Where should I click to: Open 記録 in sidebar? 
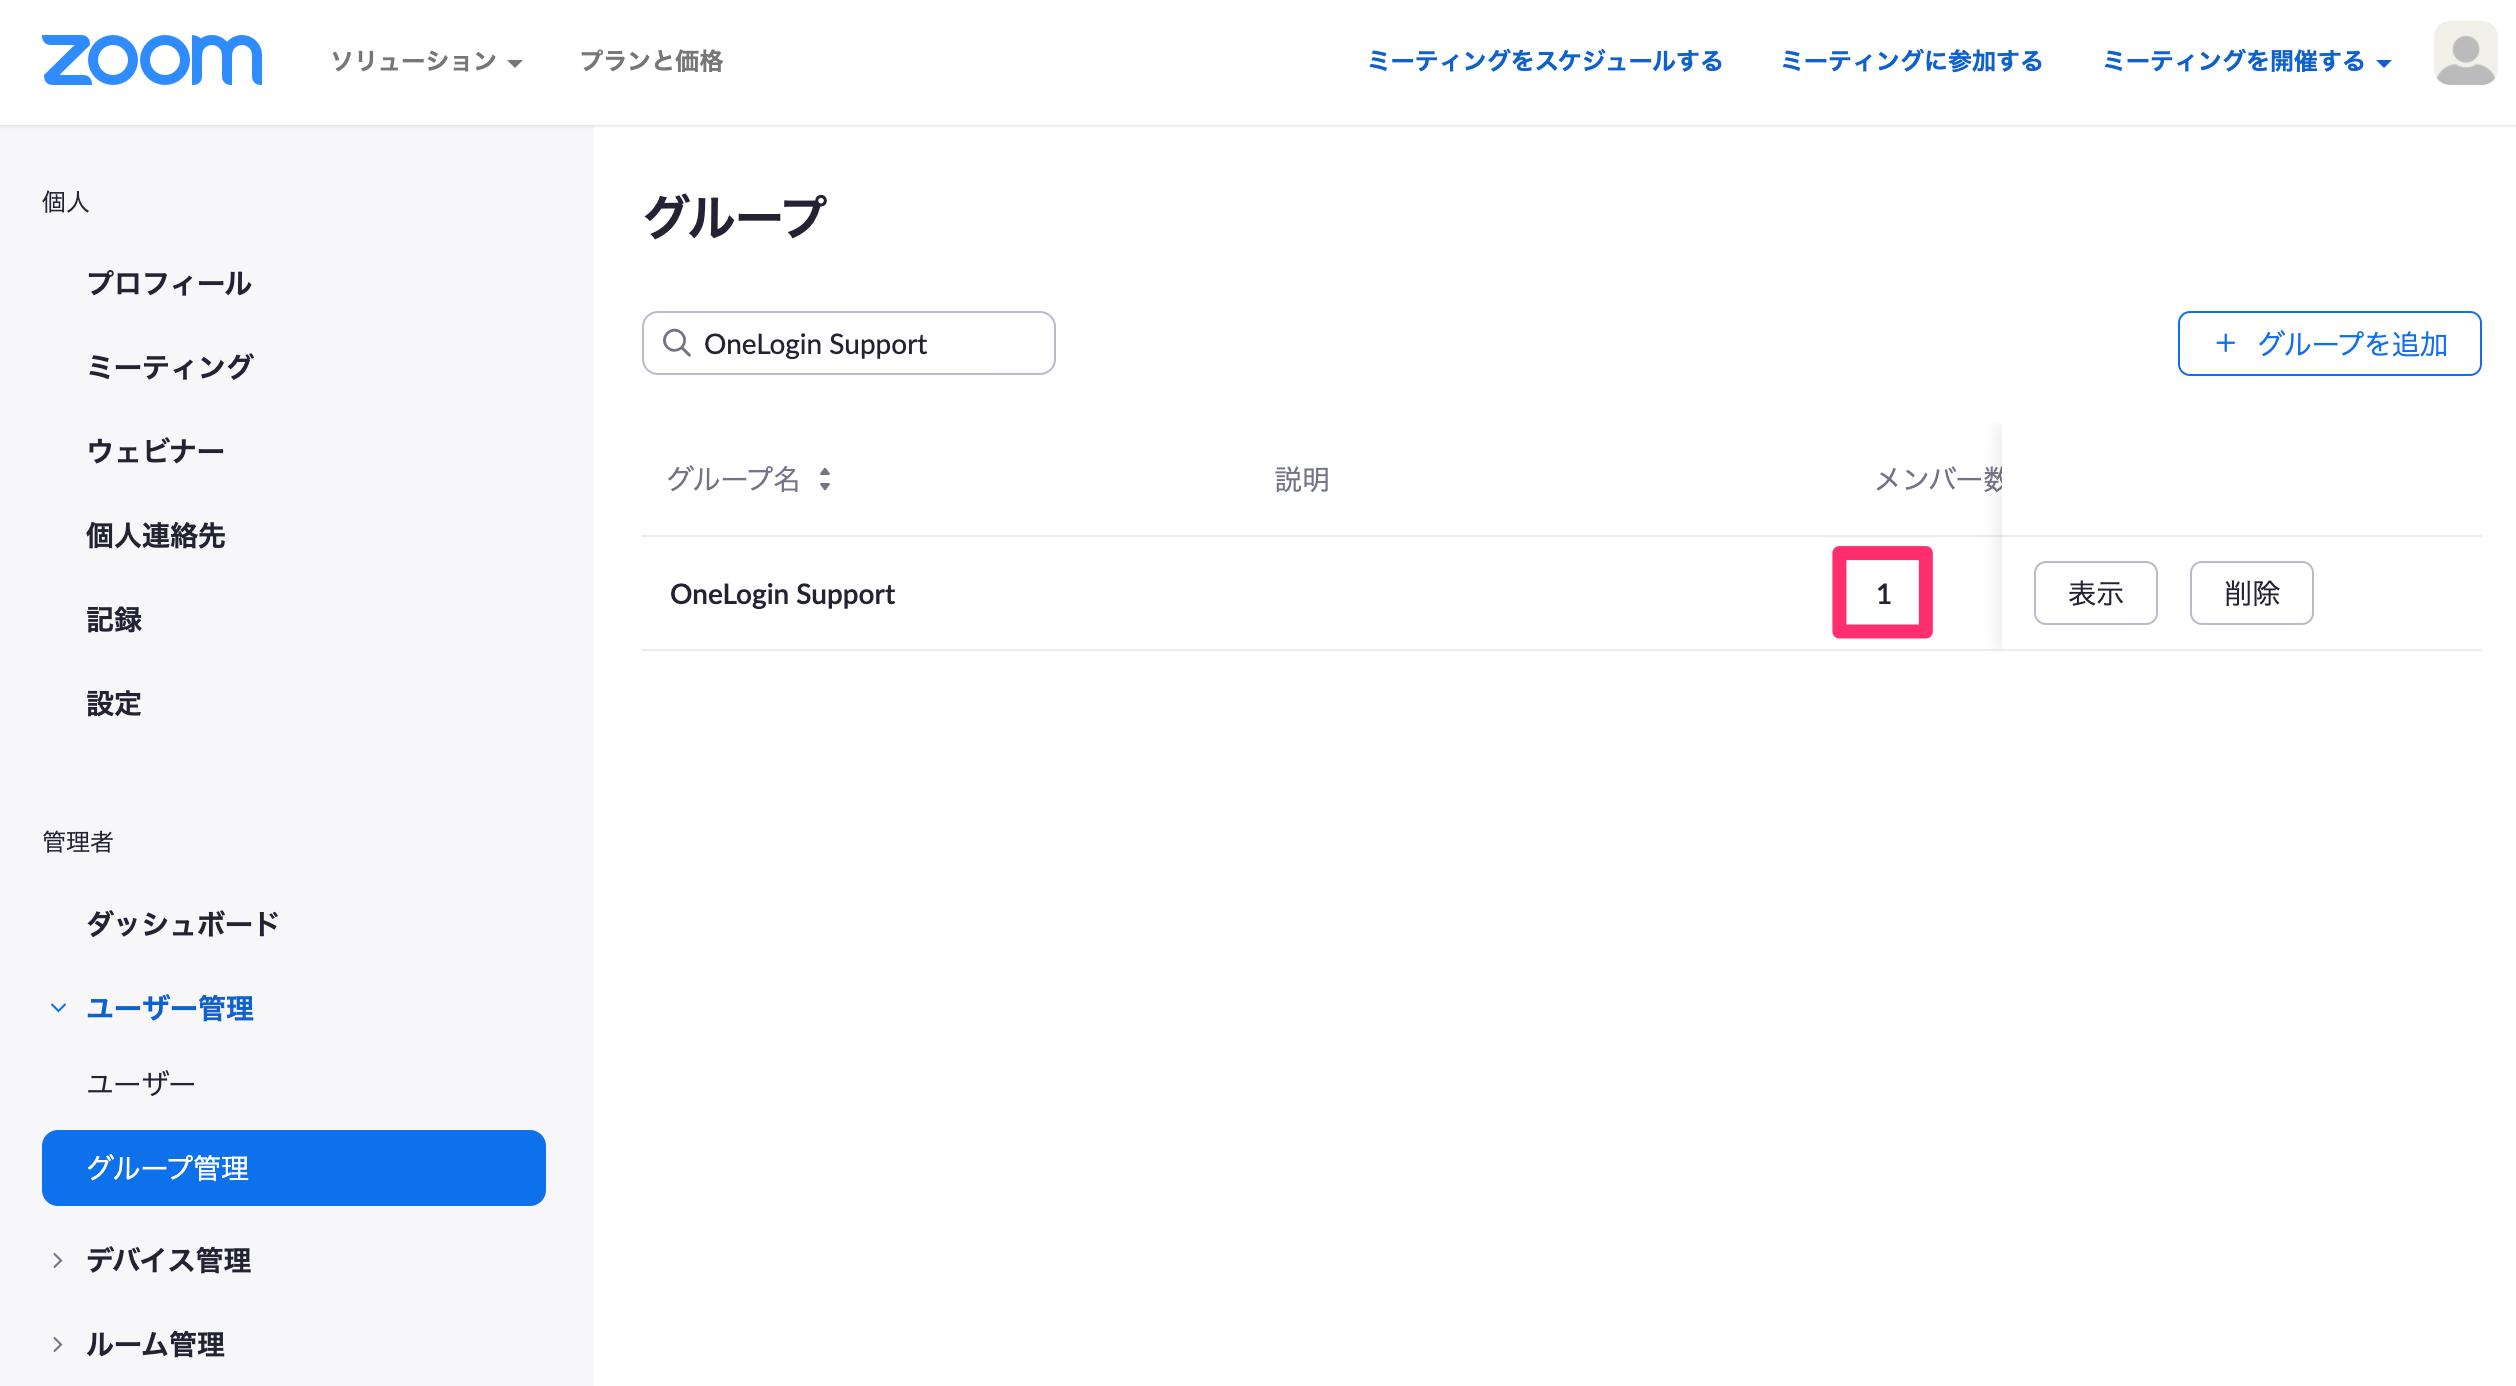[114, 619]
